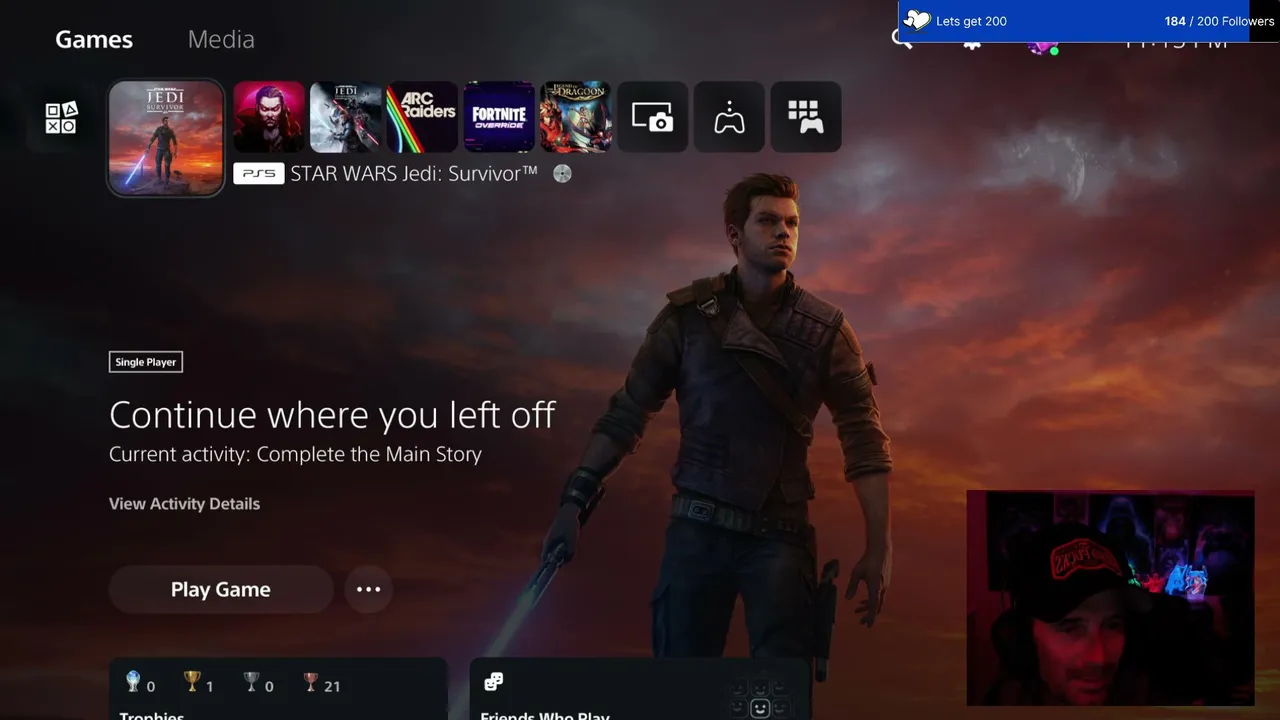1280x720 pixels.
Task: Click the Single Player tag
Action: coord(146,362)
